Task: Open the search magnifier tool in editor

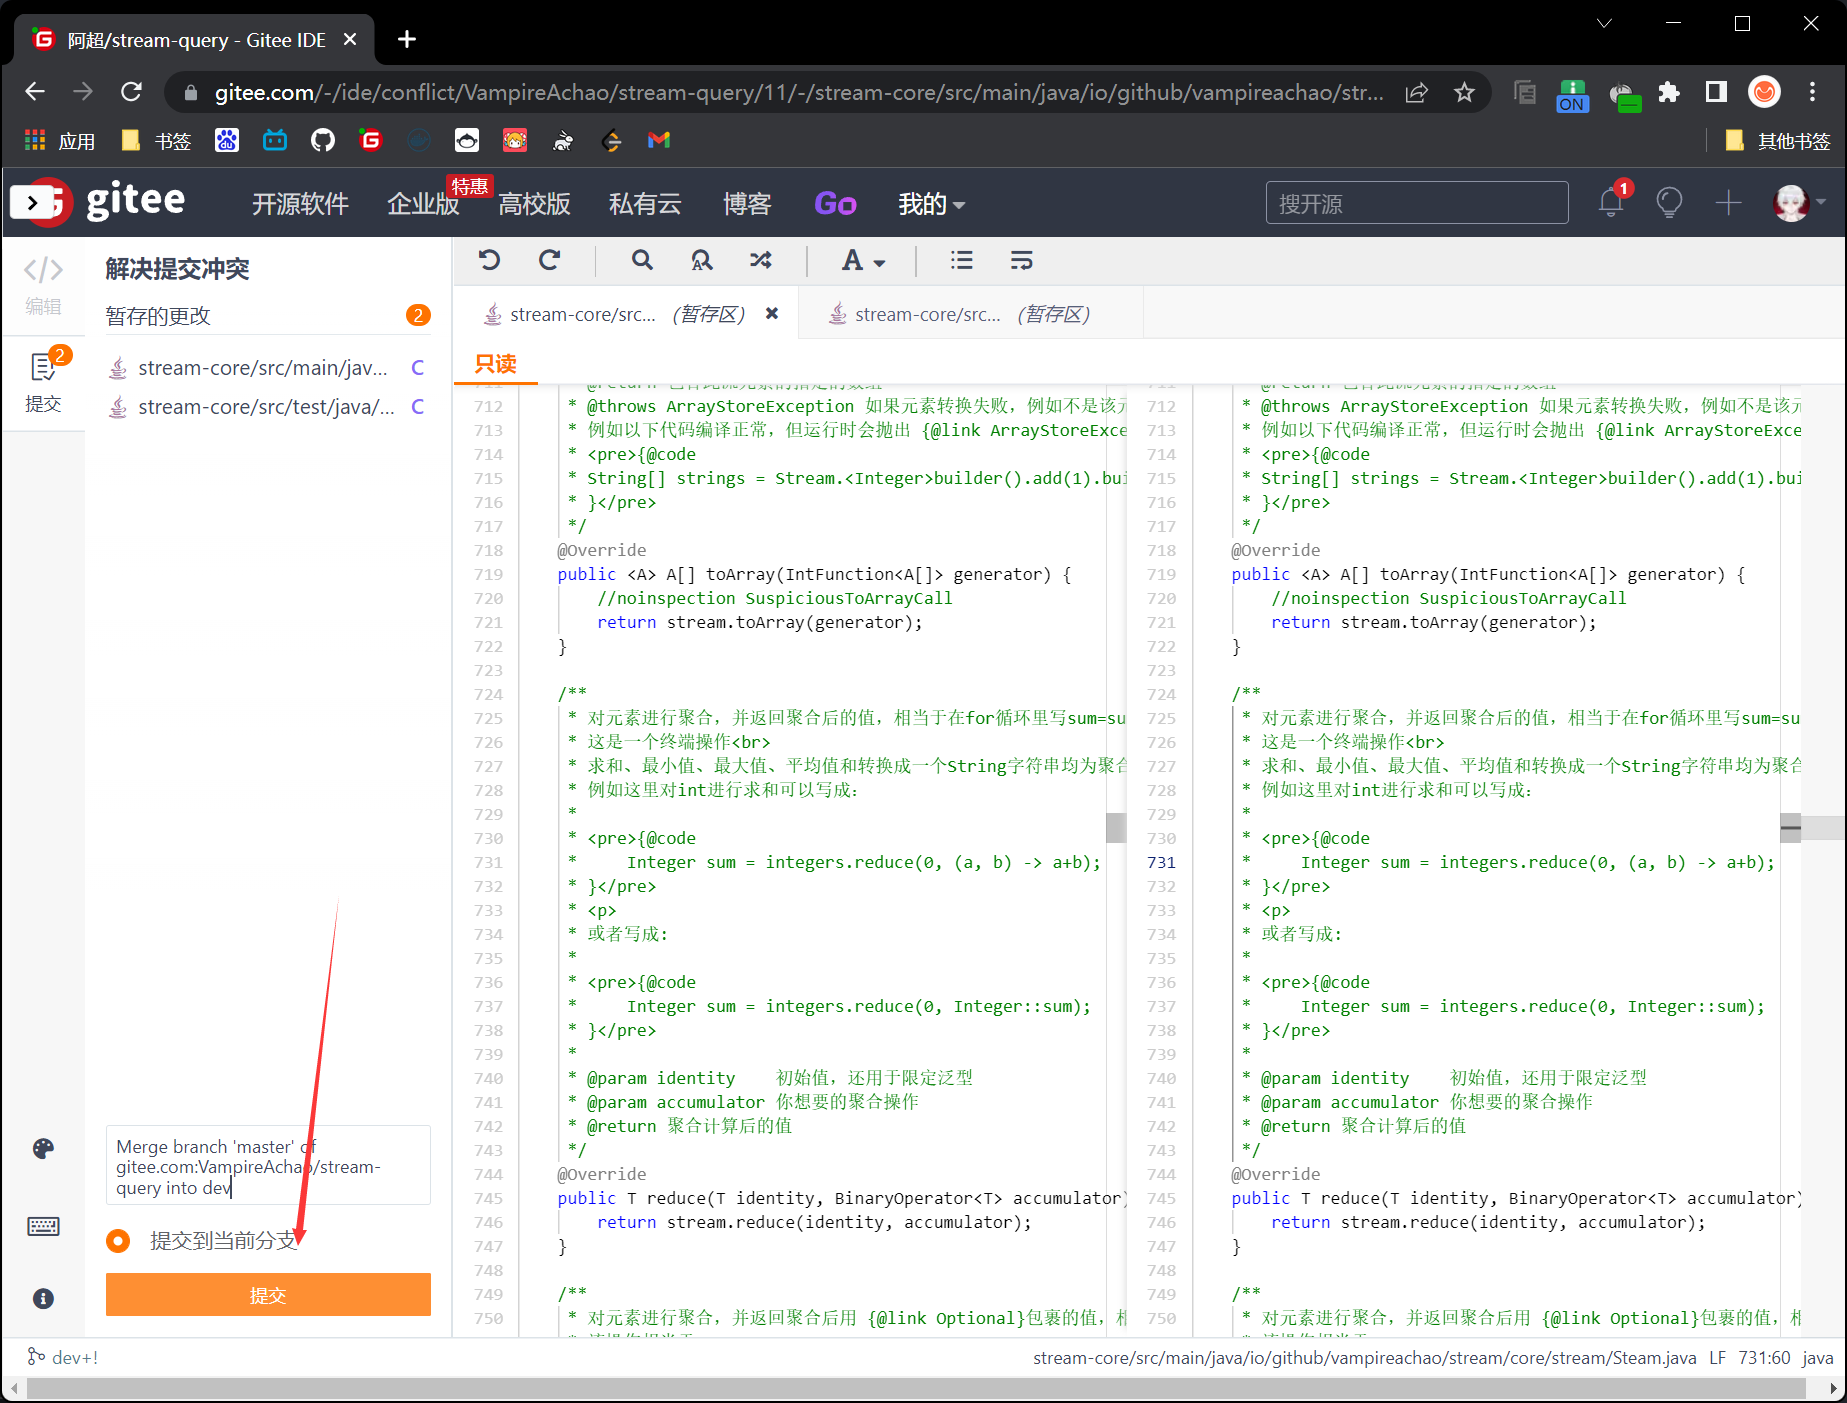Action: (642, 260)
